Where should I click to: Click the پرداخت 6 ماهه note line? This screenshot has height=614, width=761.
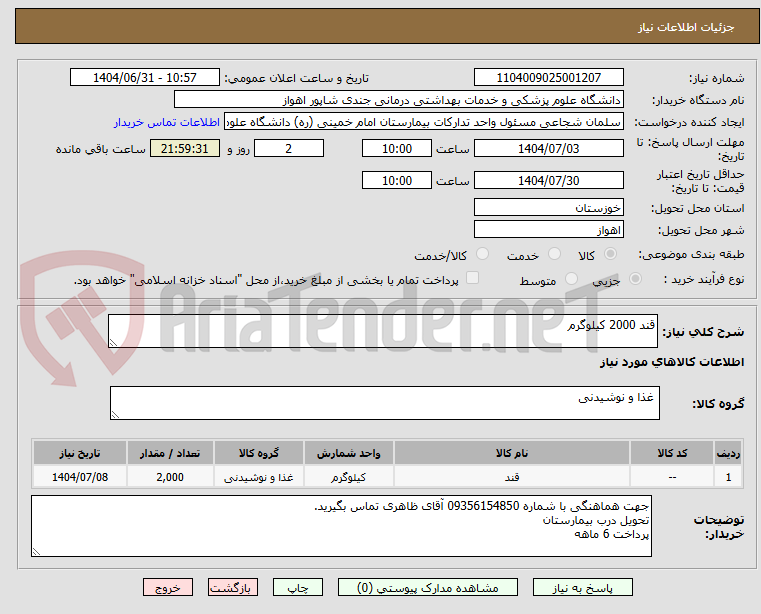tap(612, 534)
